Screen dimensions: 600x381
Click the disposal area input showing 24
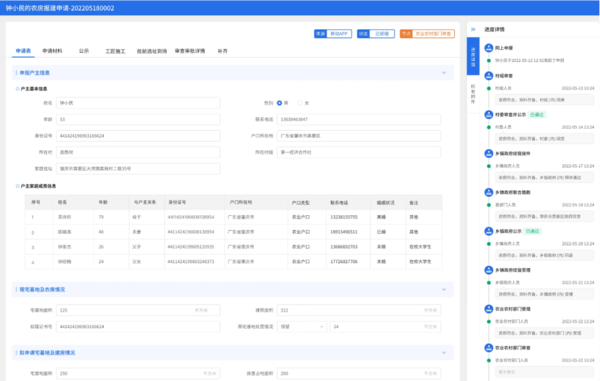point(385,327)
